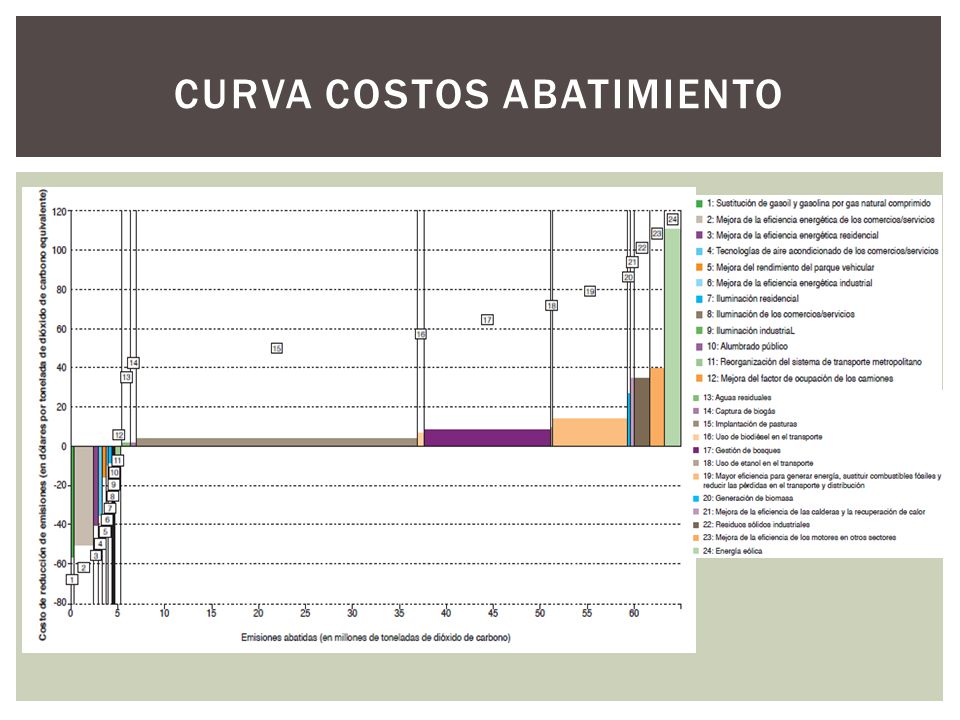Click the boxed number 15 label in chart

point(277,348)
